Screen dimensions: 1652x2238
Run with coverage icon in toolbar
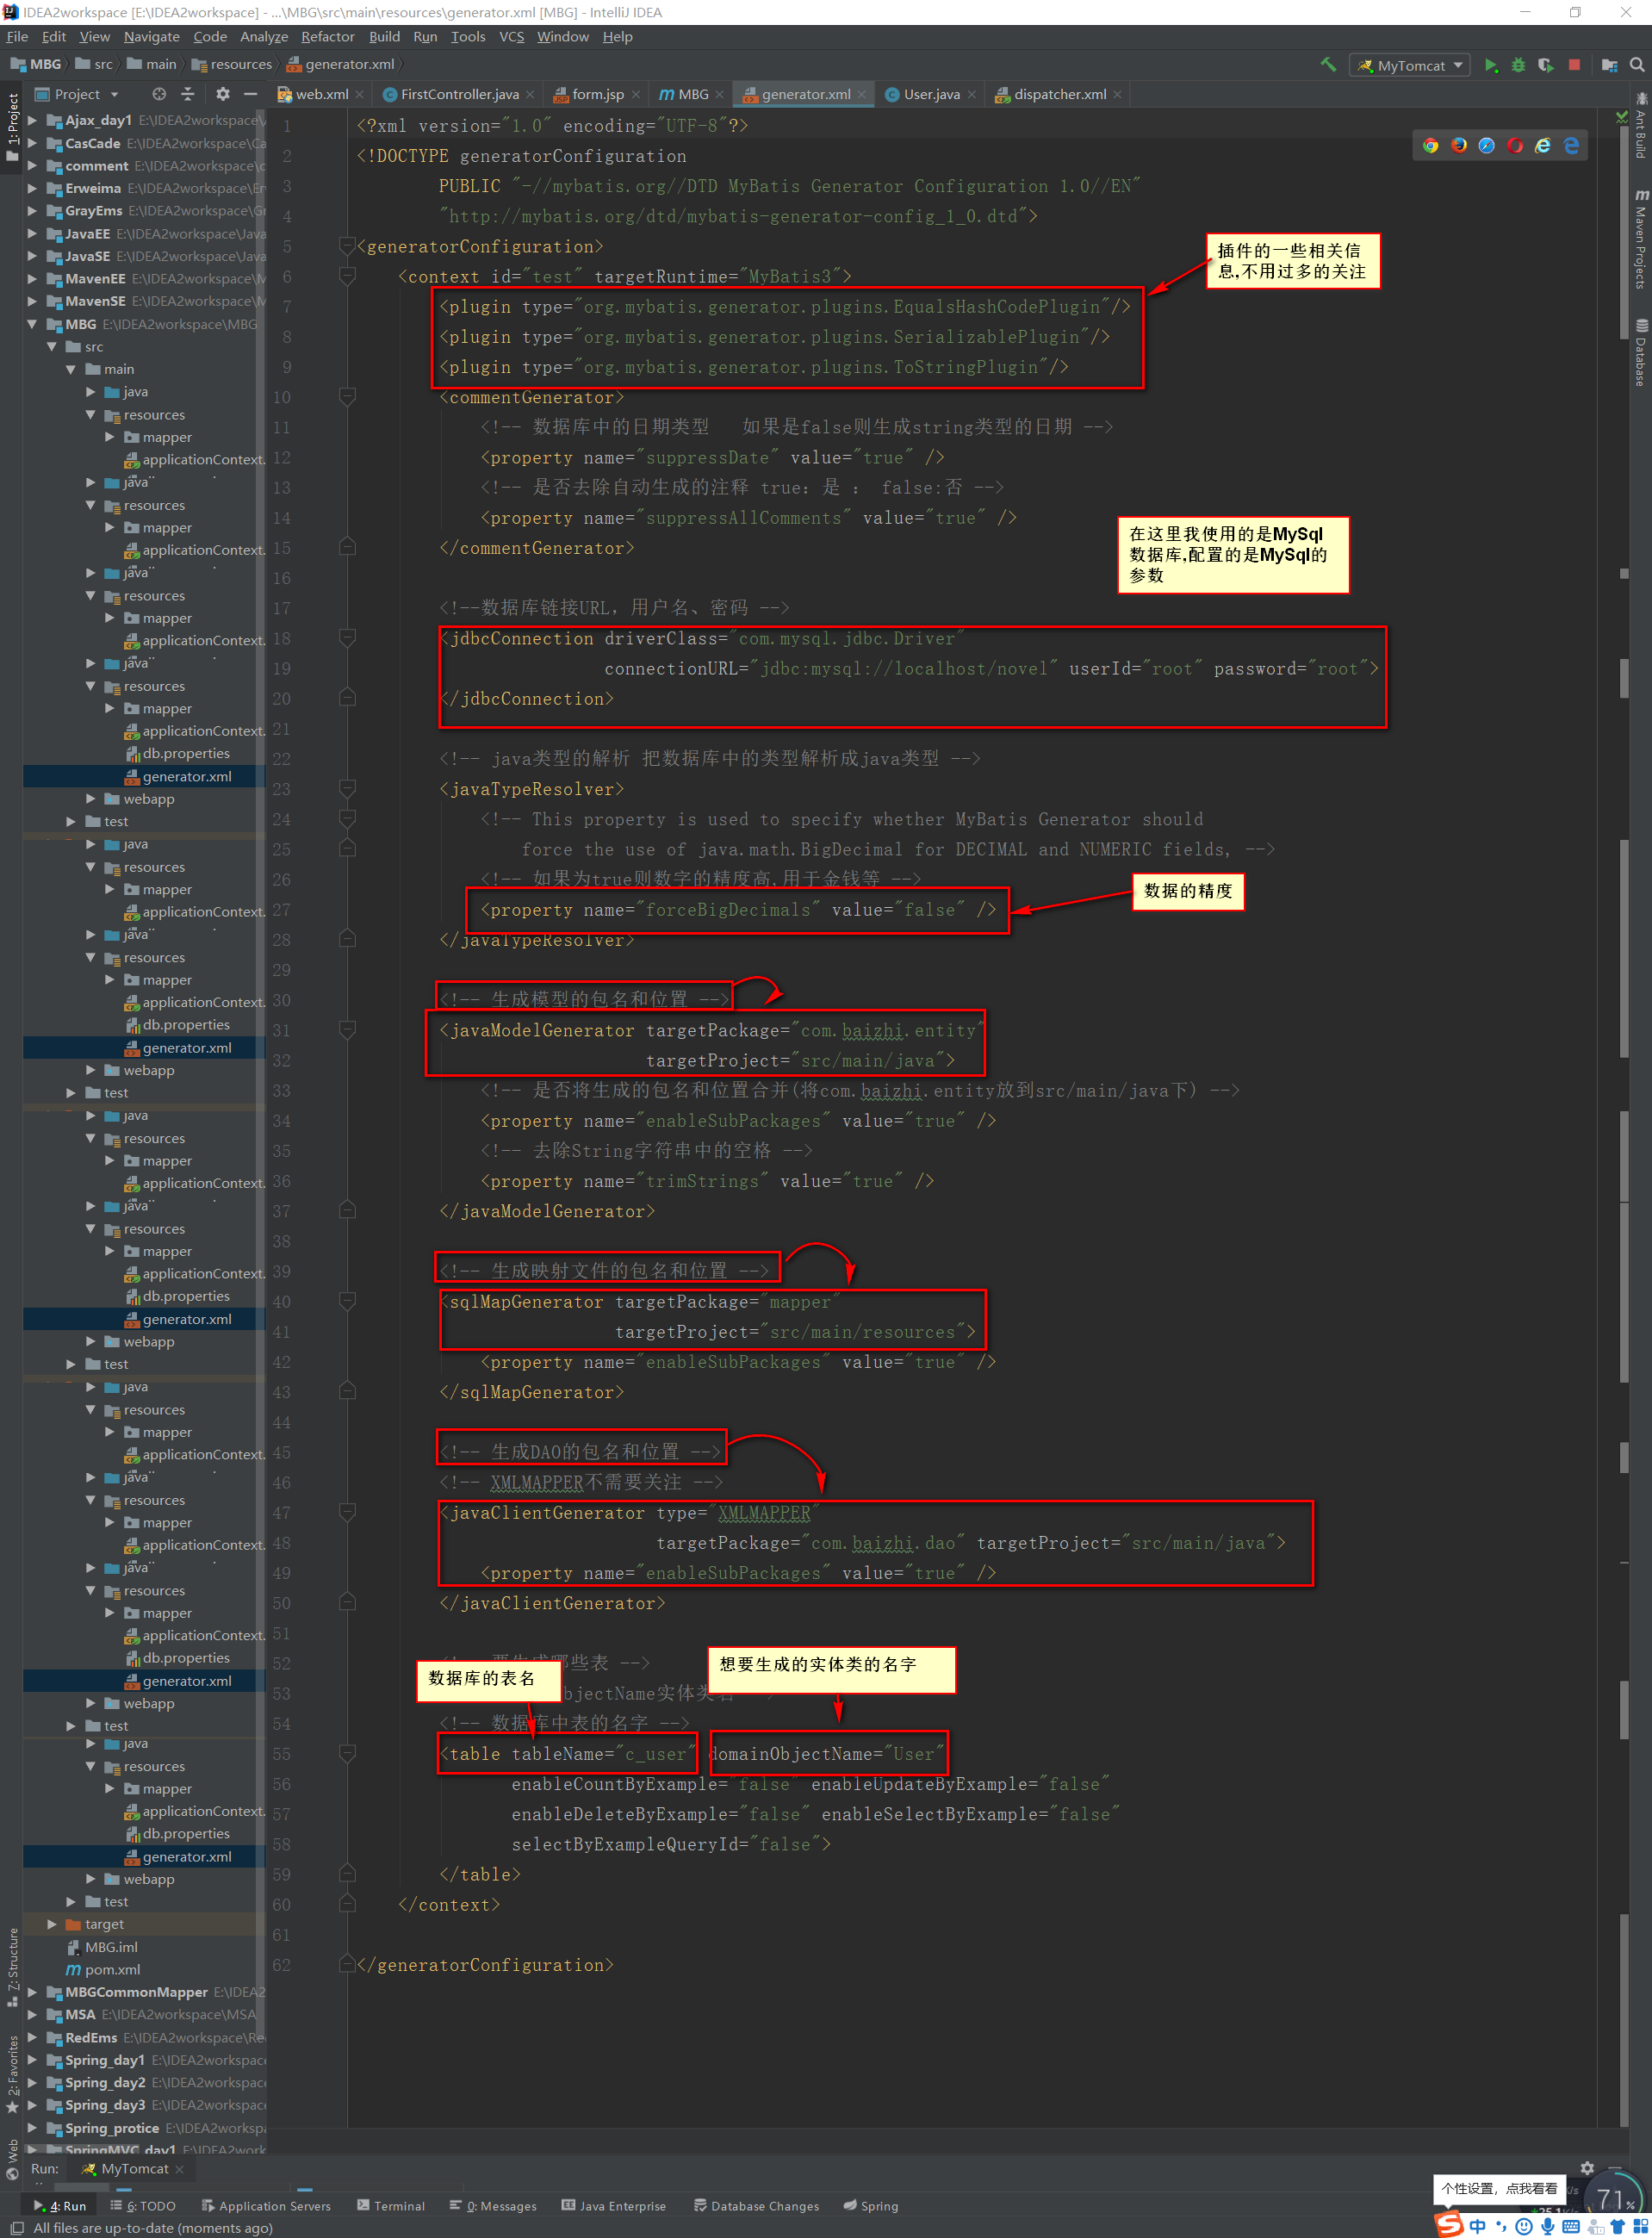coord(1546,65)
